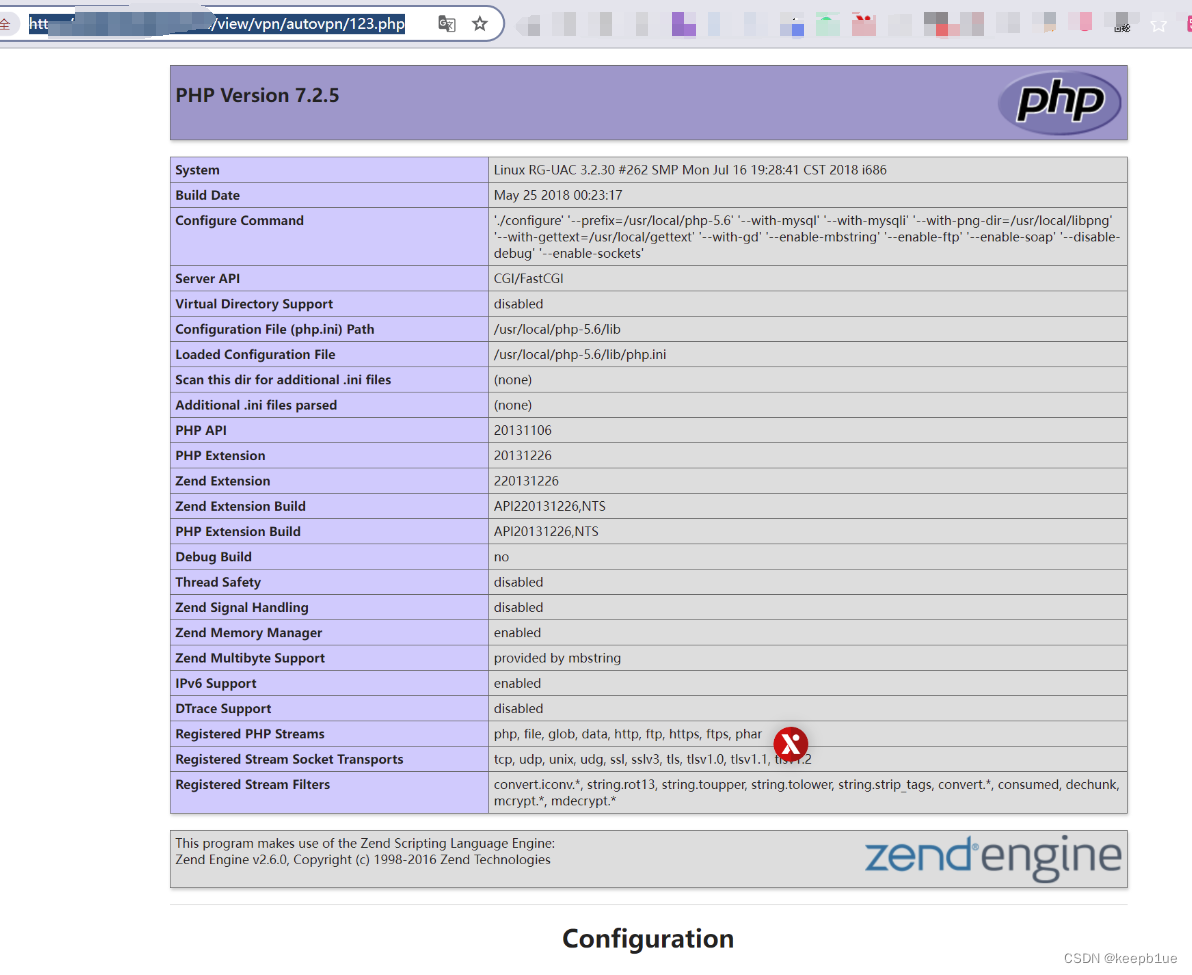Select 'Registered Stream Socket Transports' label
Screen dimensions: 1192x975
point(290,760)
